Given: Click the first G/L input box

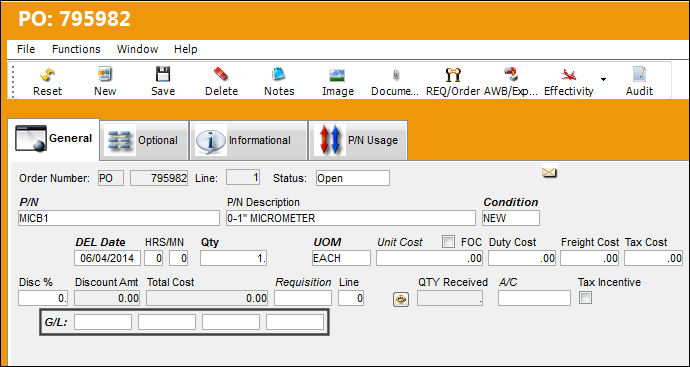Looking at the screenshot, I should tap(103, 322).
